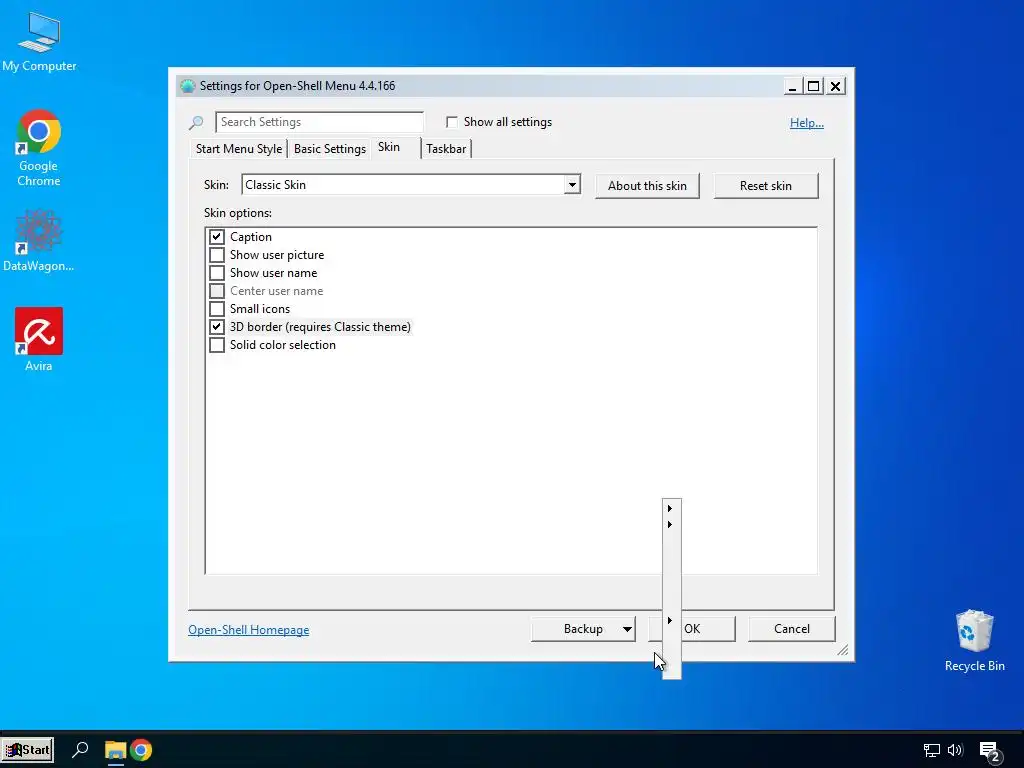Switch to the Taskbar tab
Viewport: 1024px width, 768px height.
[x=446, y=149]
